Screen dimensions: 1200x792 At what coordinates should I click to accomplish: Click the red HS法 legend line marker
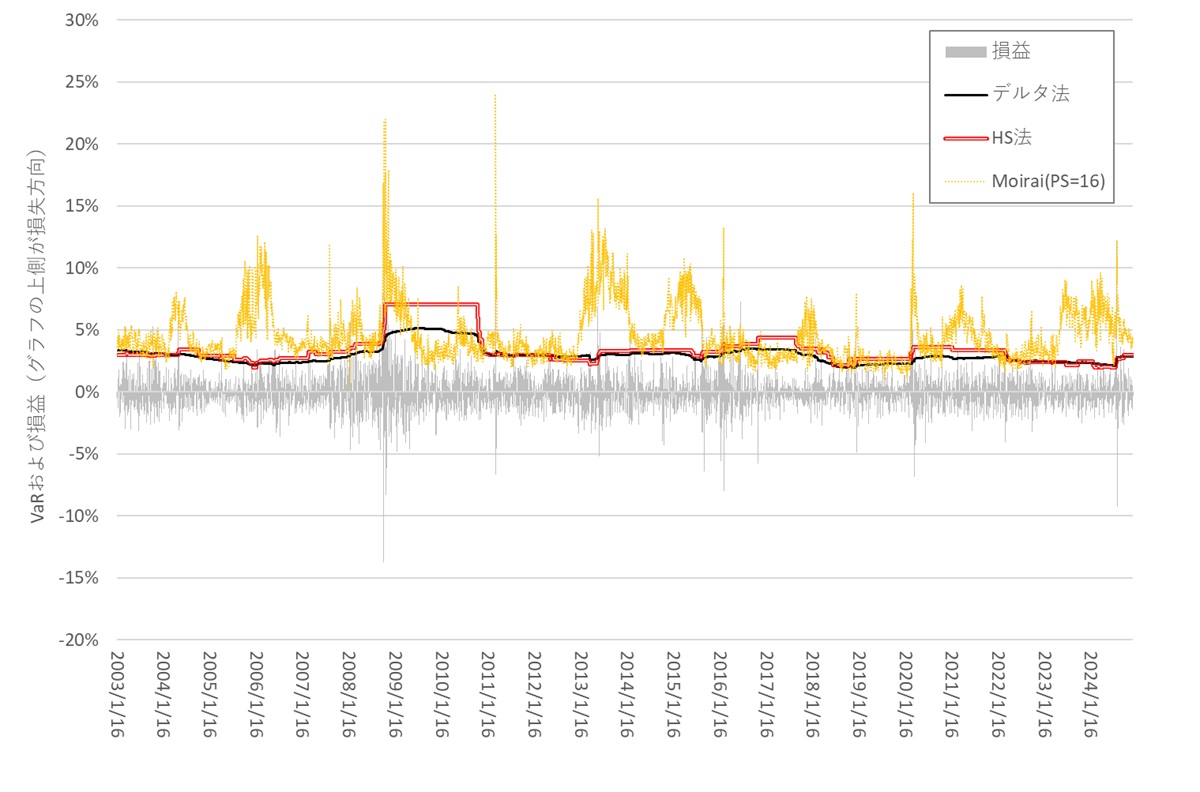(963, 138)
